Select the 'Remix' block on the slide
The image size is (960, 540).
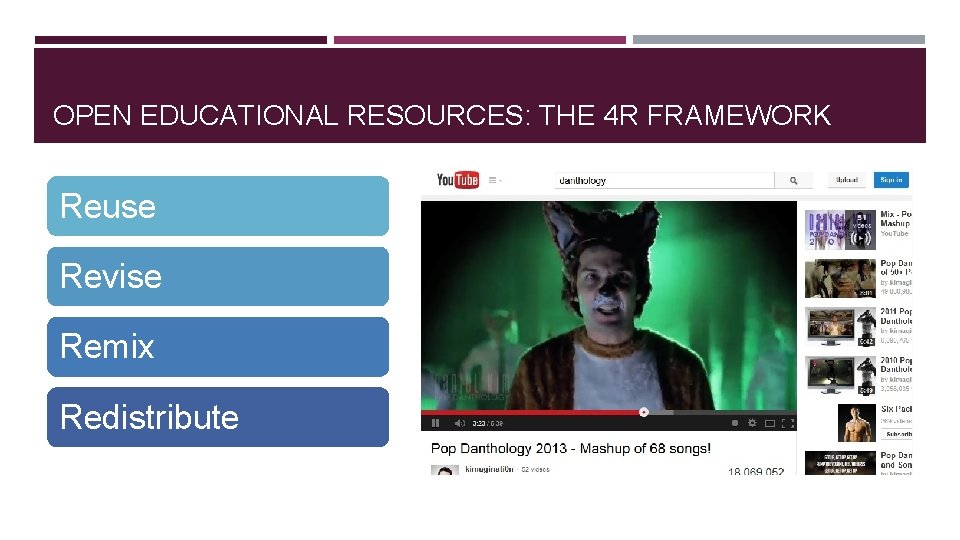218,347
